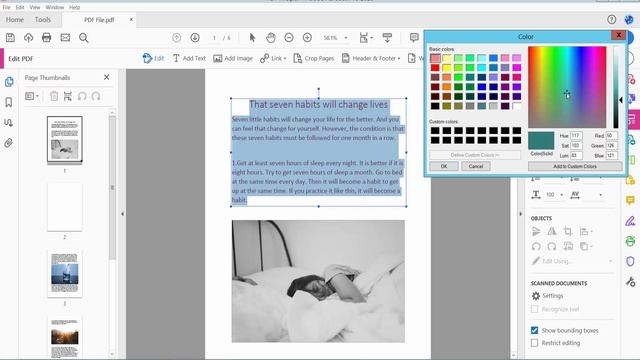Viewport: 640px width, 360px height.
Task: Go to next page arrow
Action: [x=195, y=38]
